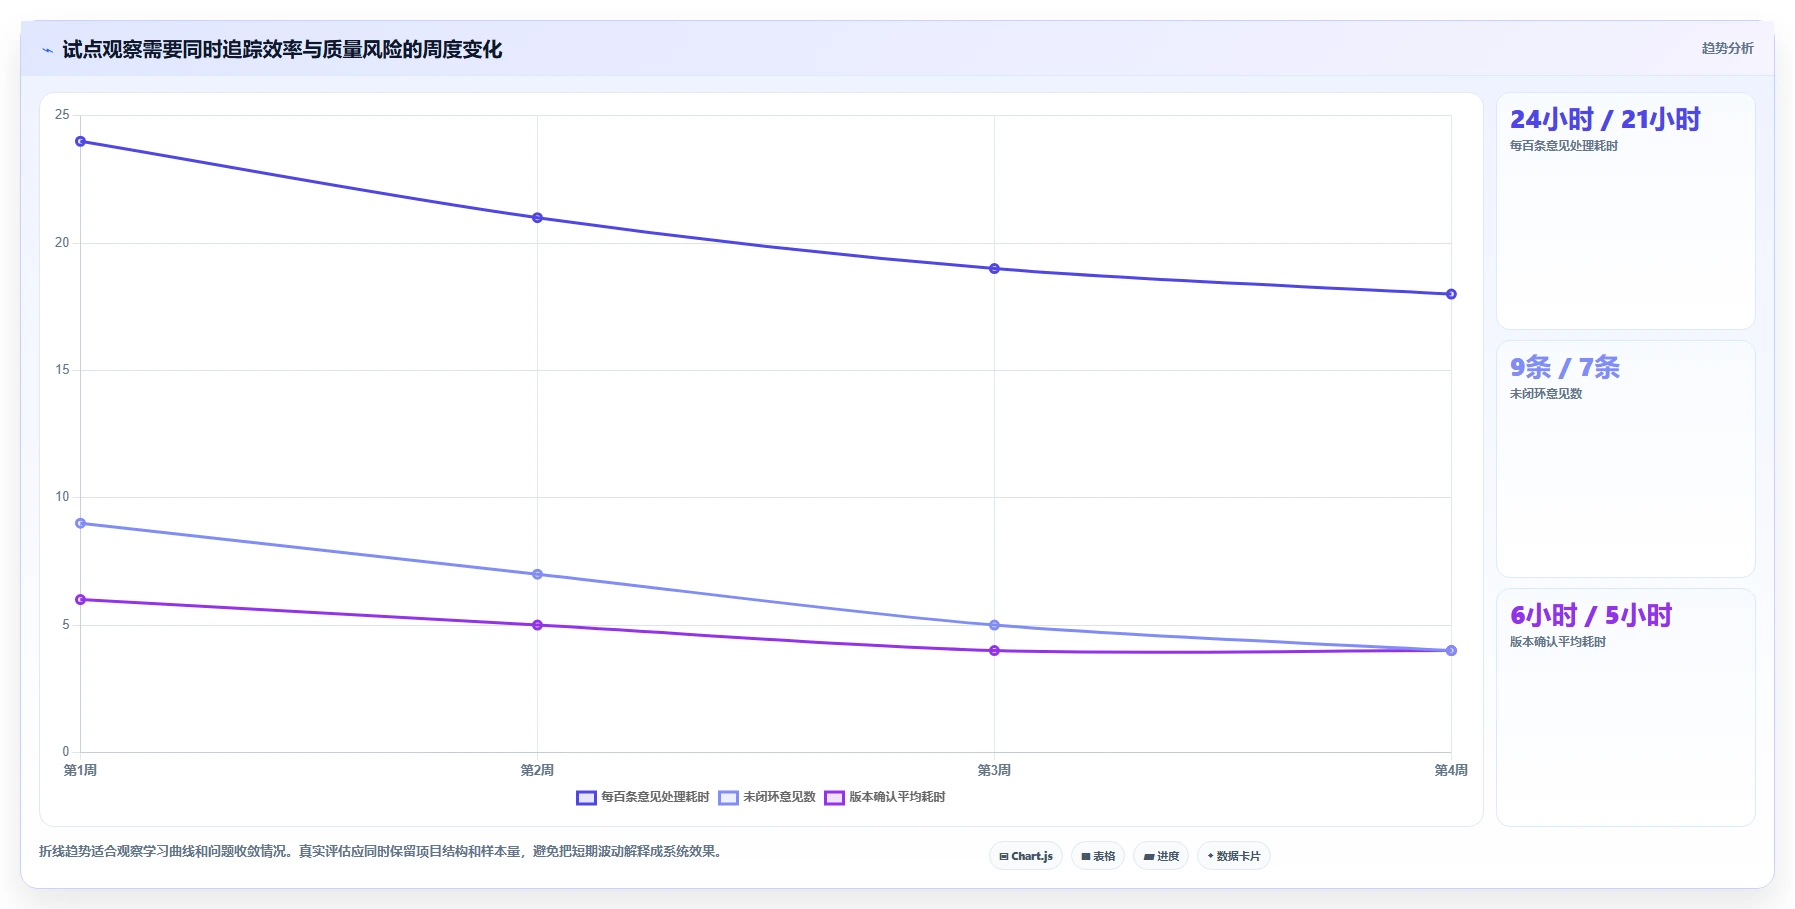This screenshot has height=909, width=1795.
Task: Click the 第1周 x-axis label
Action: point(80,770)
